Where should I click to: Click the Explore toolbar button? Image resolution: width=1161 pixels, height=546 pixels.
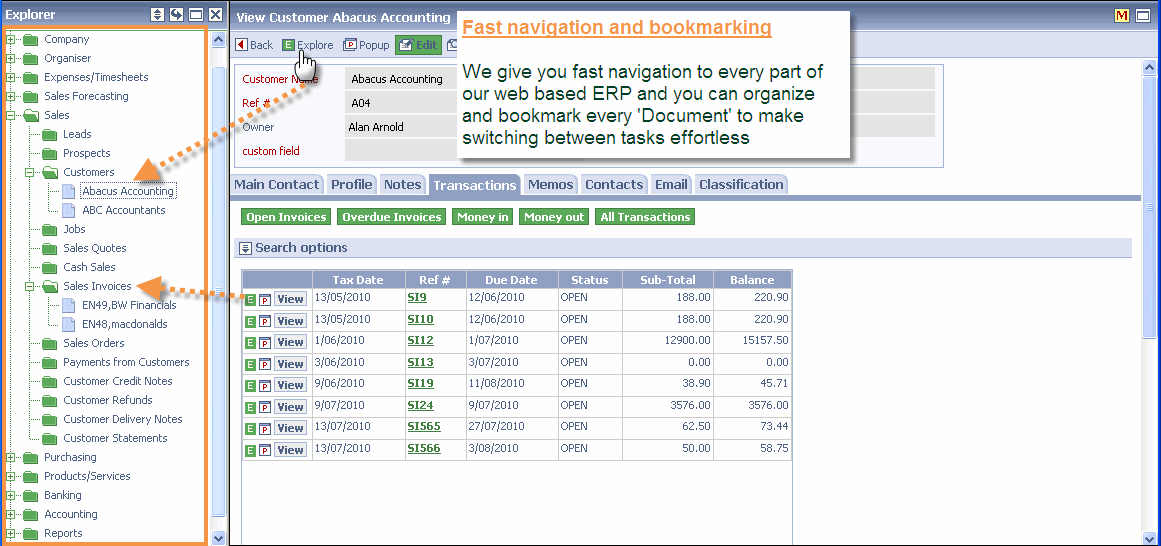point(308,45)
